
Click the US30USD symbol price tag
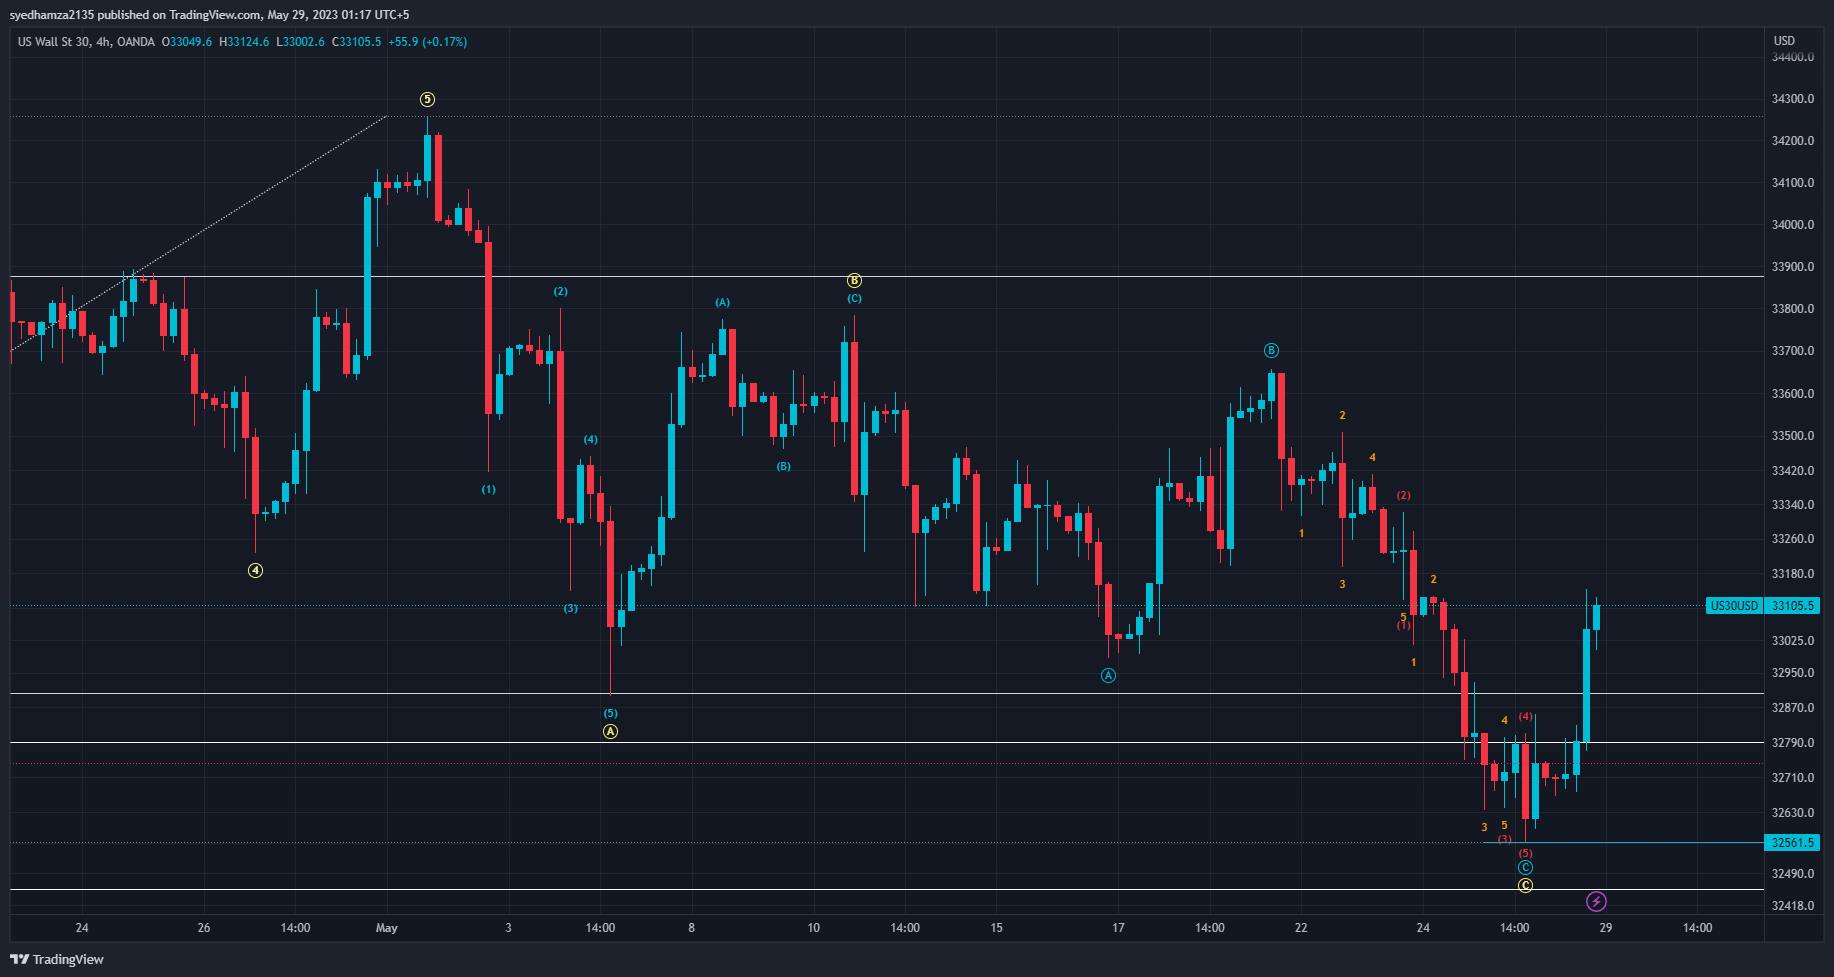[x=1734, y=605]
